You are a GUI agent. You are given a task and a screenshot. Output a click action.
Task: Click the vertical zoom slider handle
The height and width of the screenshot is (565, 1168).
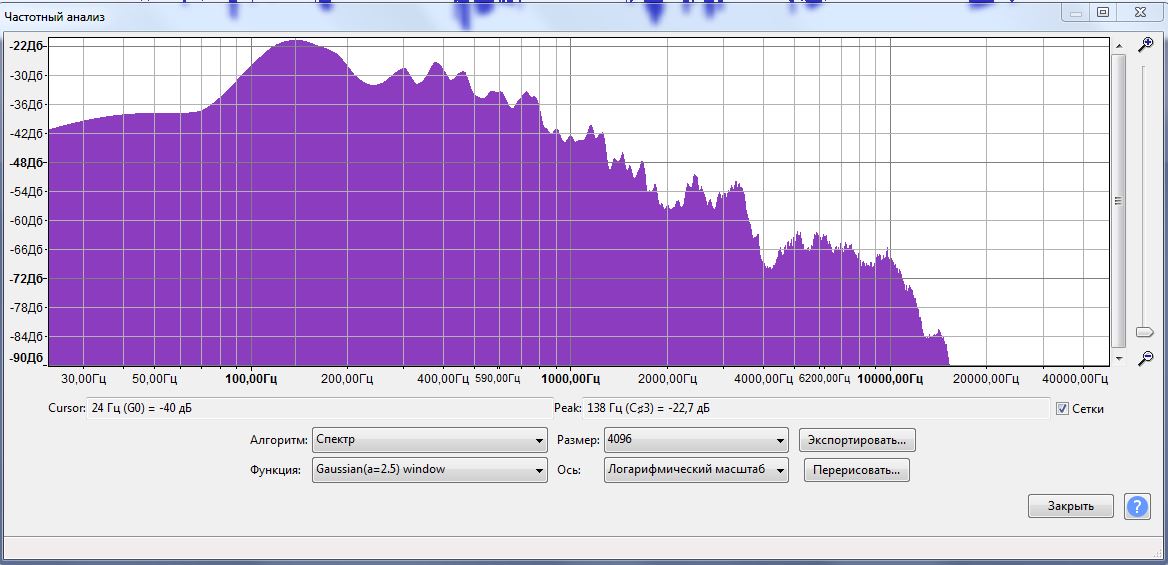coord(1145,332)
